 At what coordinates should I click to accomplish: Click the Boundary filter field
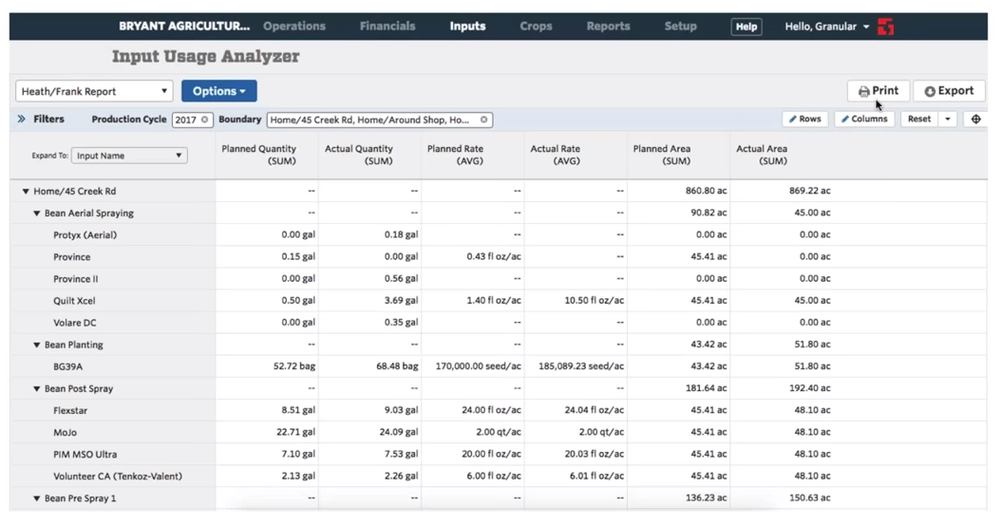click(379, 120)
